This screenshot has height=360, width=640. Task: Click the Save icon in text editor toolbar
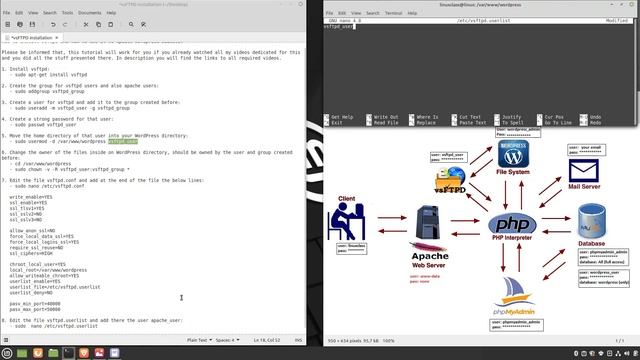(32, 24)
